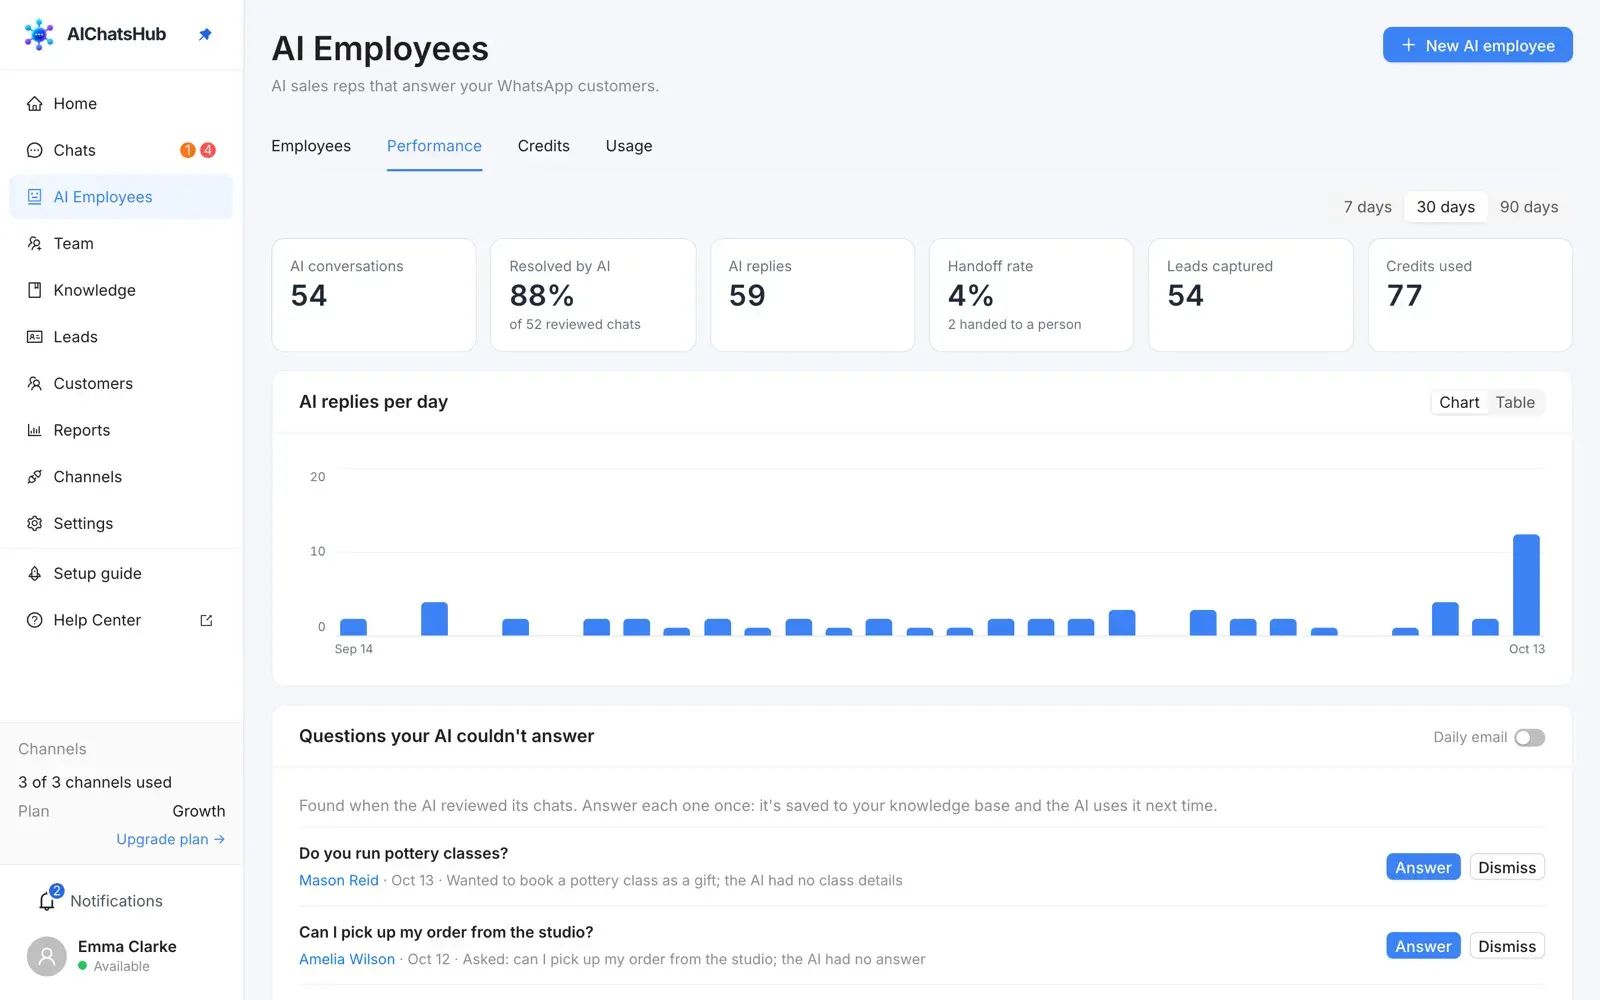This screenshot has height=1000, width=1600.
Task: Open the Usage tab
Action: point(629,146)
